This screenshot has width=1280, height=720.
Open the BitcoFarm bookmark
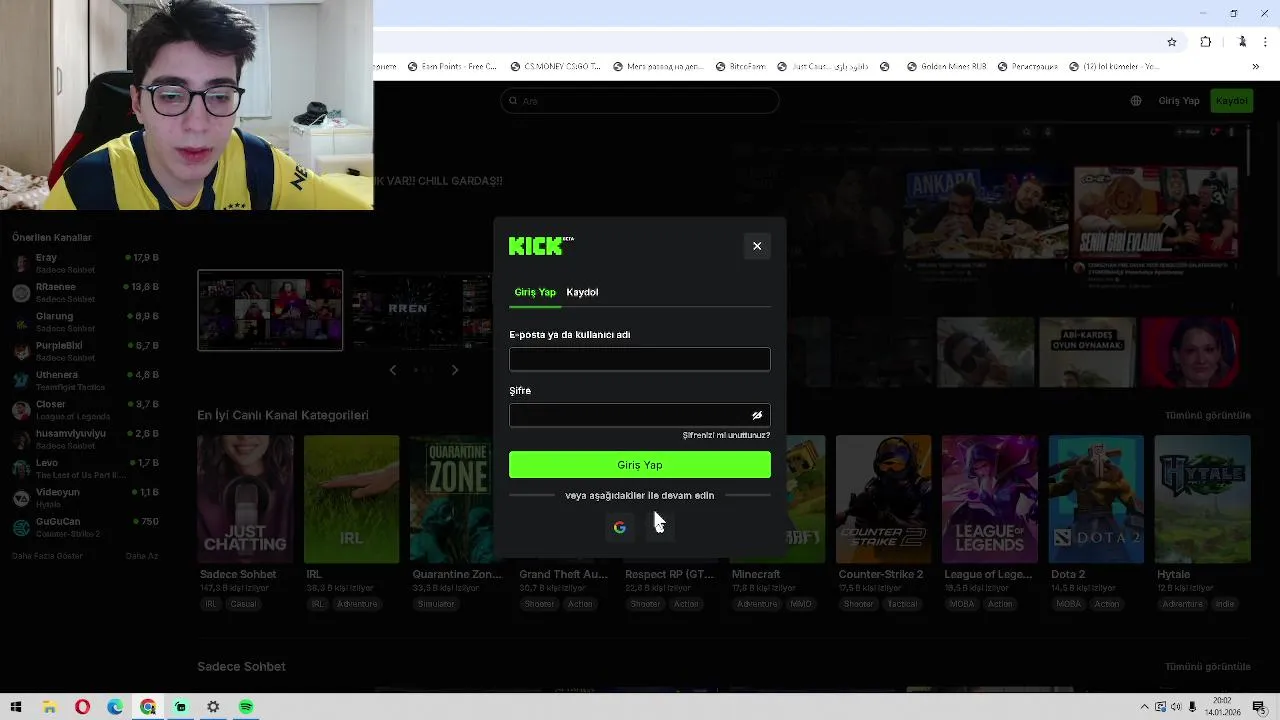point(741,67)
